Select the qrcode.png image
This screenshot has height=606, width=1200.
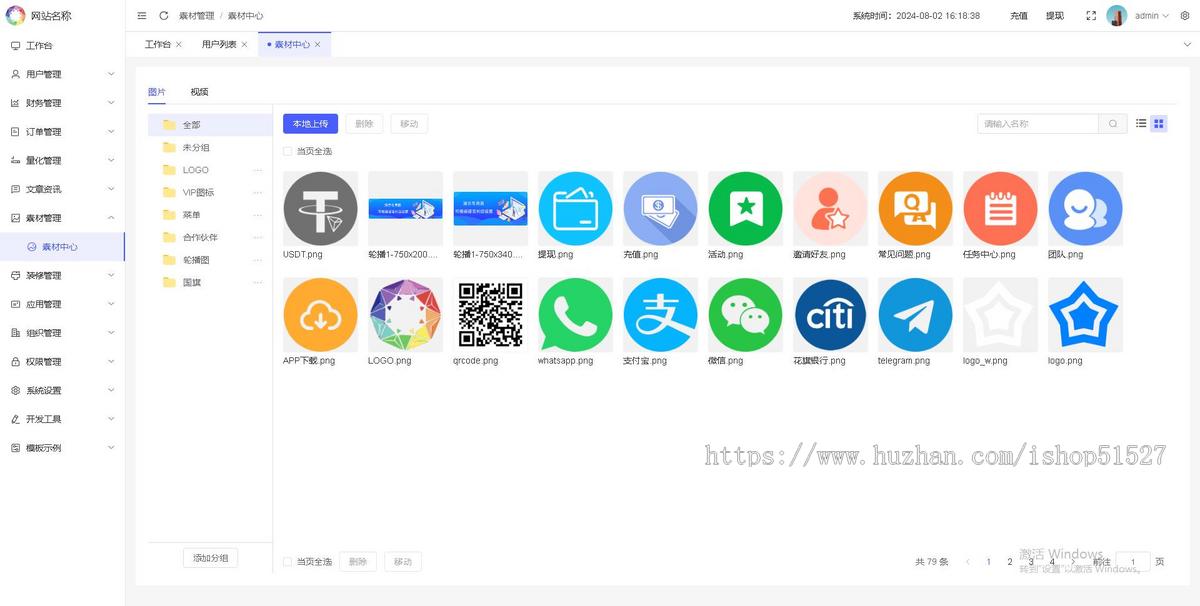click(x=490, y=315)
